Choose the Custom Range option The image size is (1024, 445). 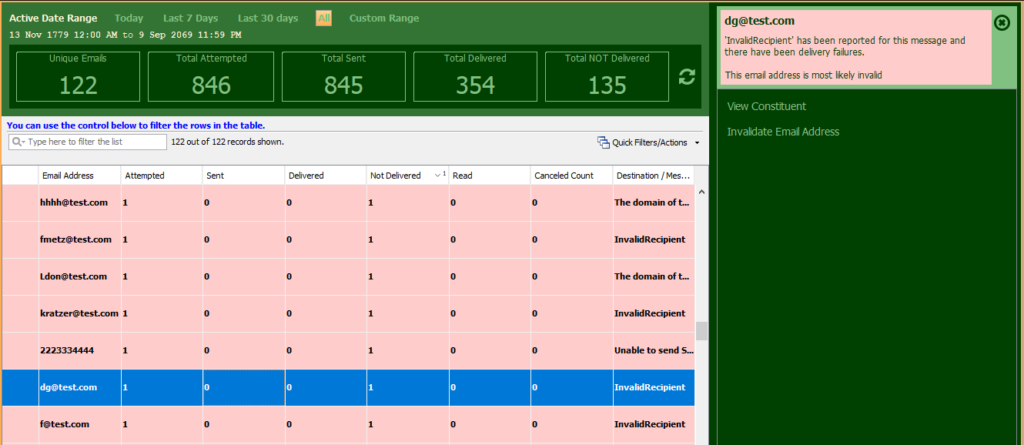(384, 18)
